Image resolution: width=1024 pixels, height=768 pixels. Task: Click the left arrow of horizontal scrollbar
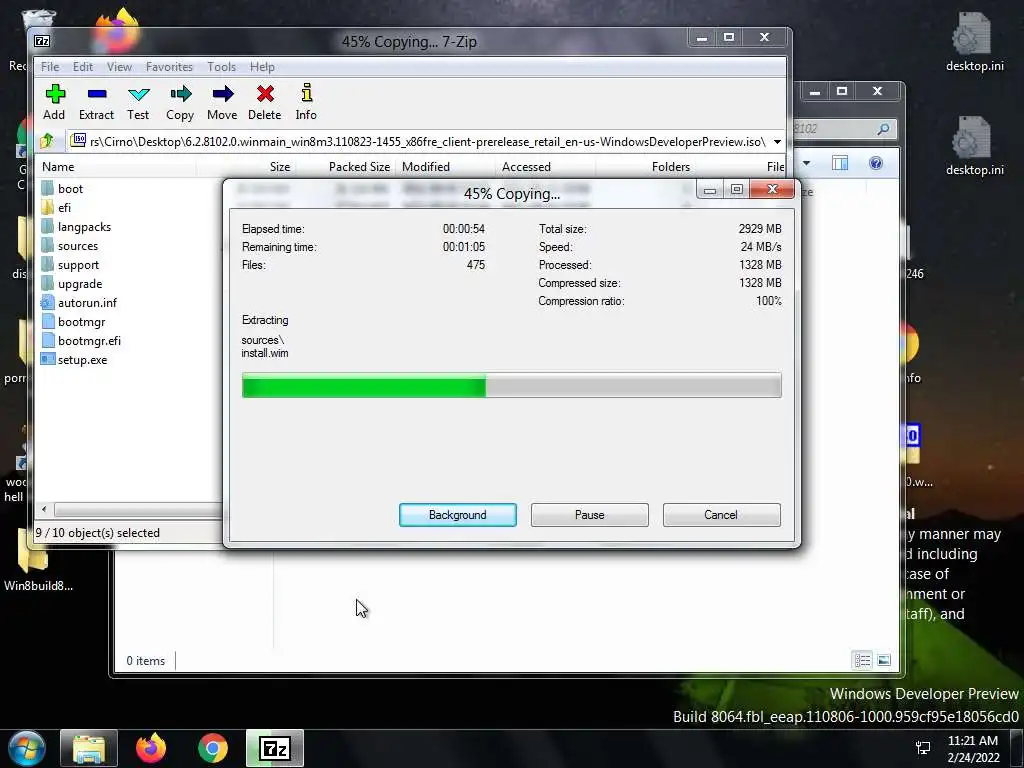click(44, 509)
